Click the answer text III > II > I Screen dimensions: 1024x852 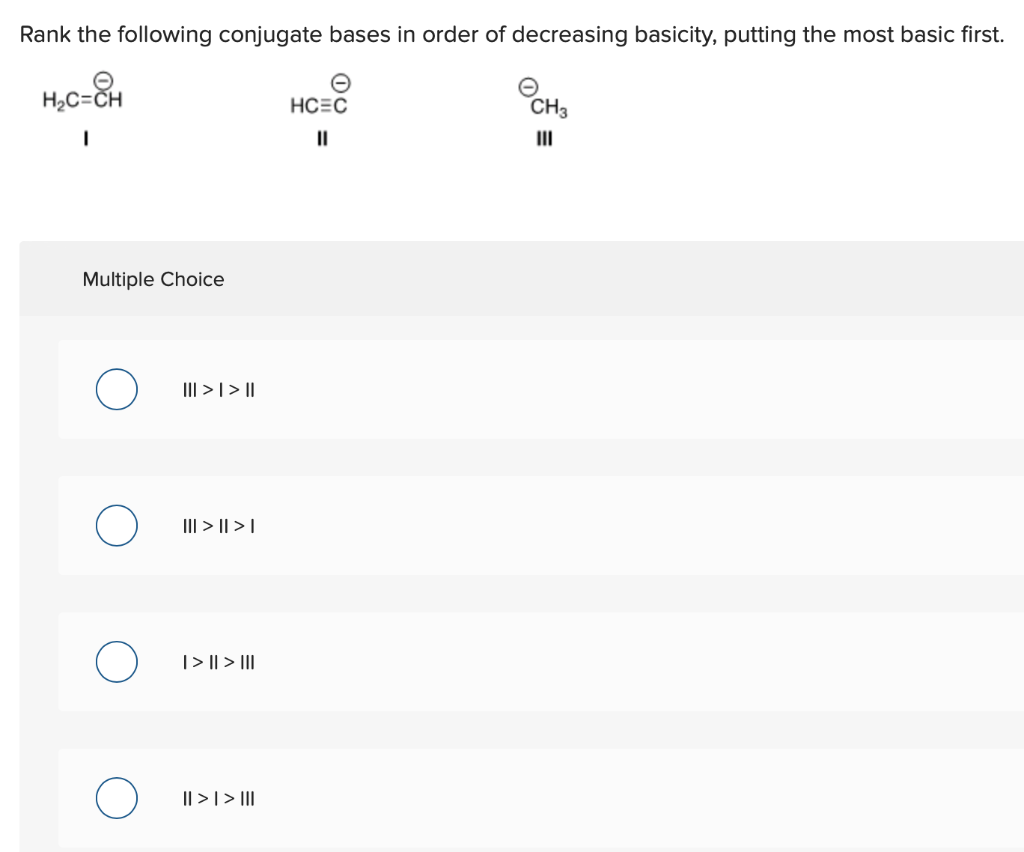click(219, 525)
